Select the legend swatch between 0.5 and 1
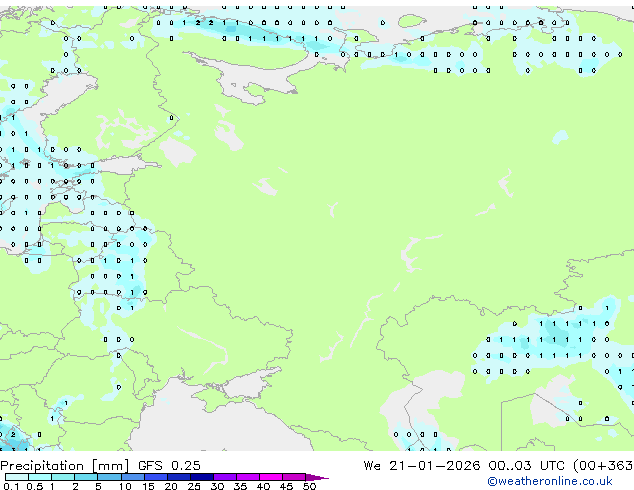This screenshot has height=490, width=634. point(40,477)
